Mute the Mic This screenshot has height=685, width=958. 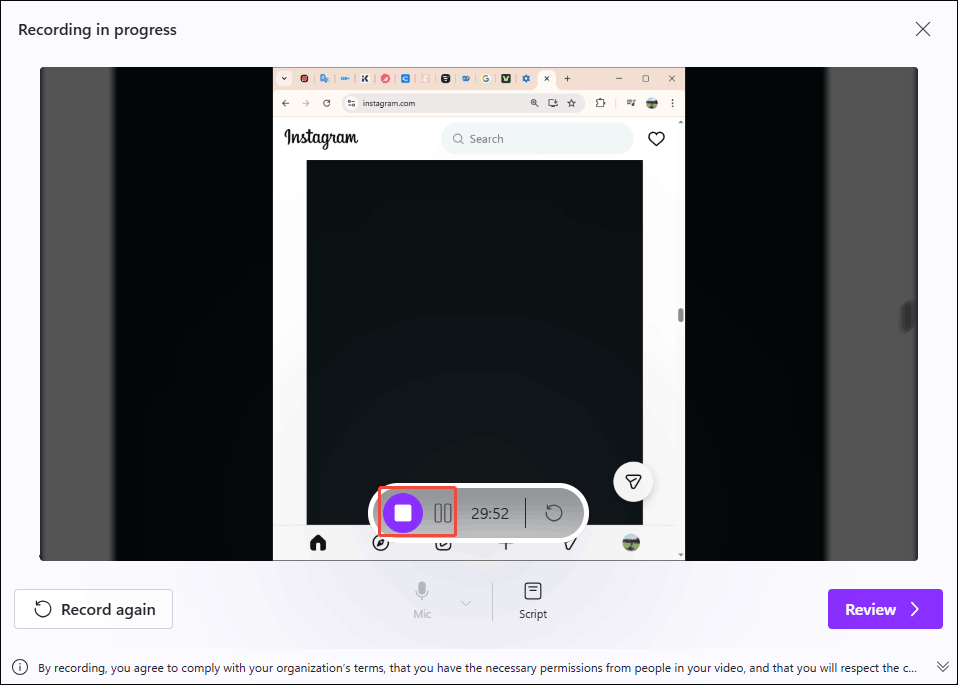click(421, 597)
